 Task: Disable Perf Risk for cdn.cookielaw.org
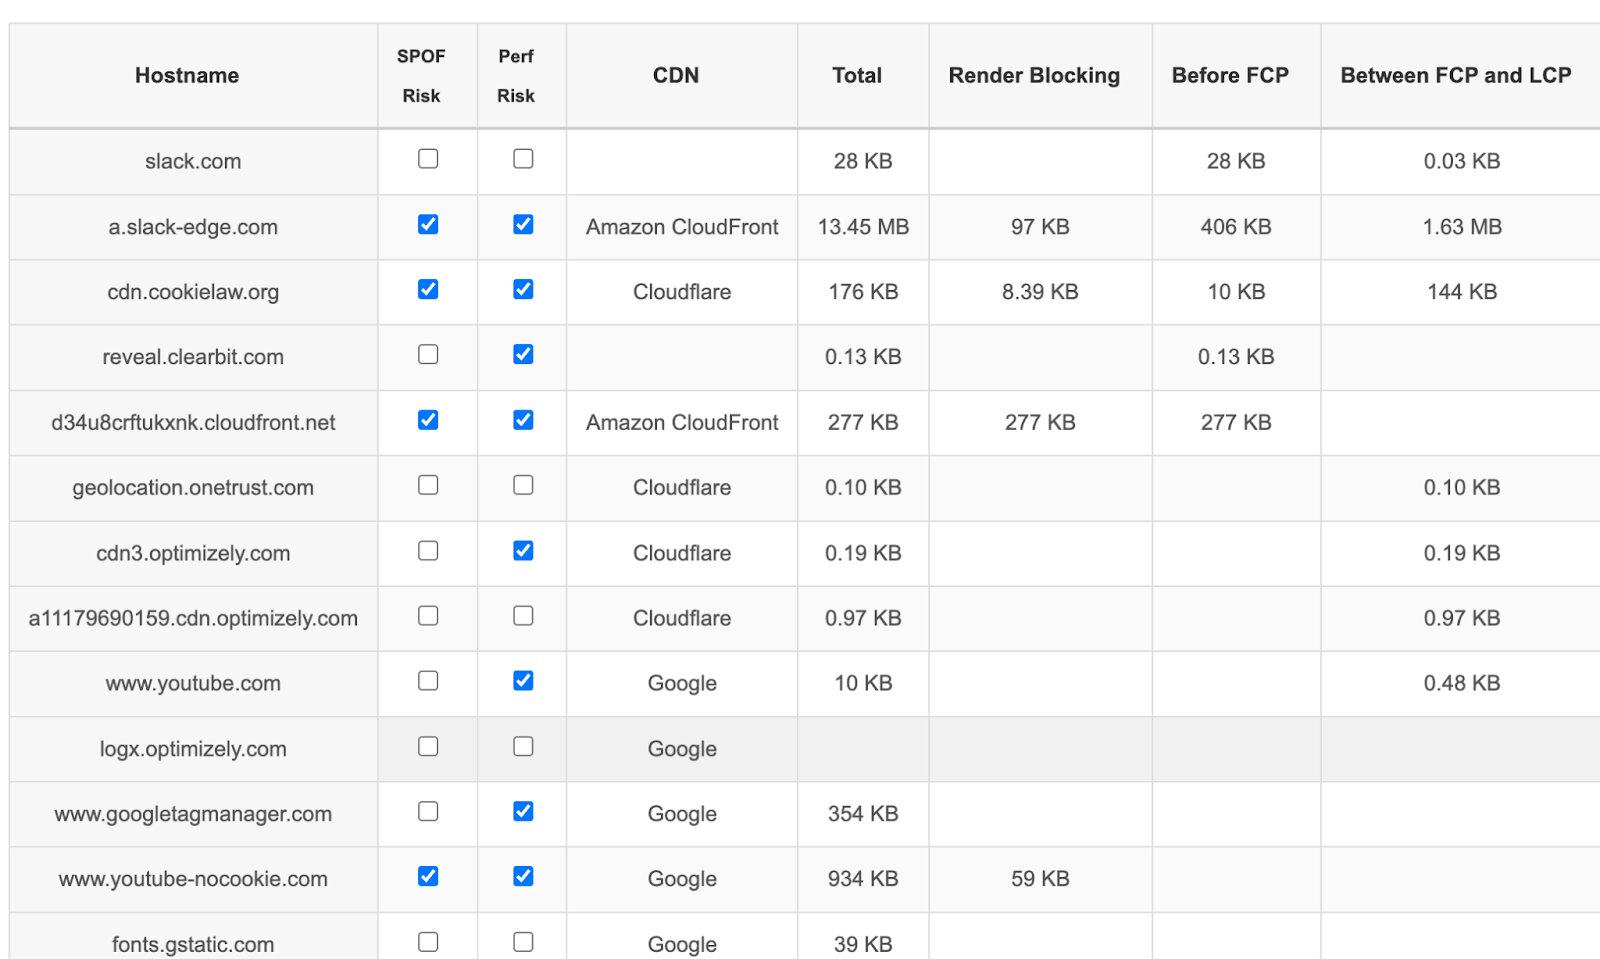click(x=522, y=291)
